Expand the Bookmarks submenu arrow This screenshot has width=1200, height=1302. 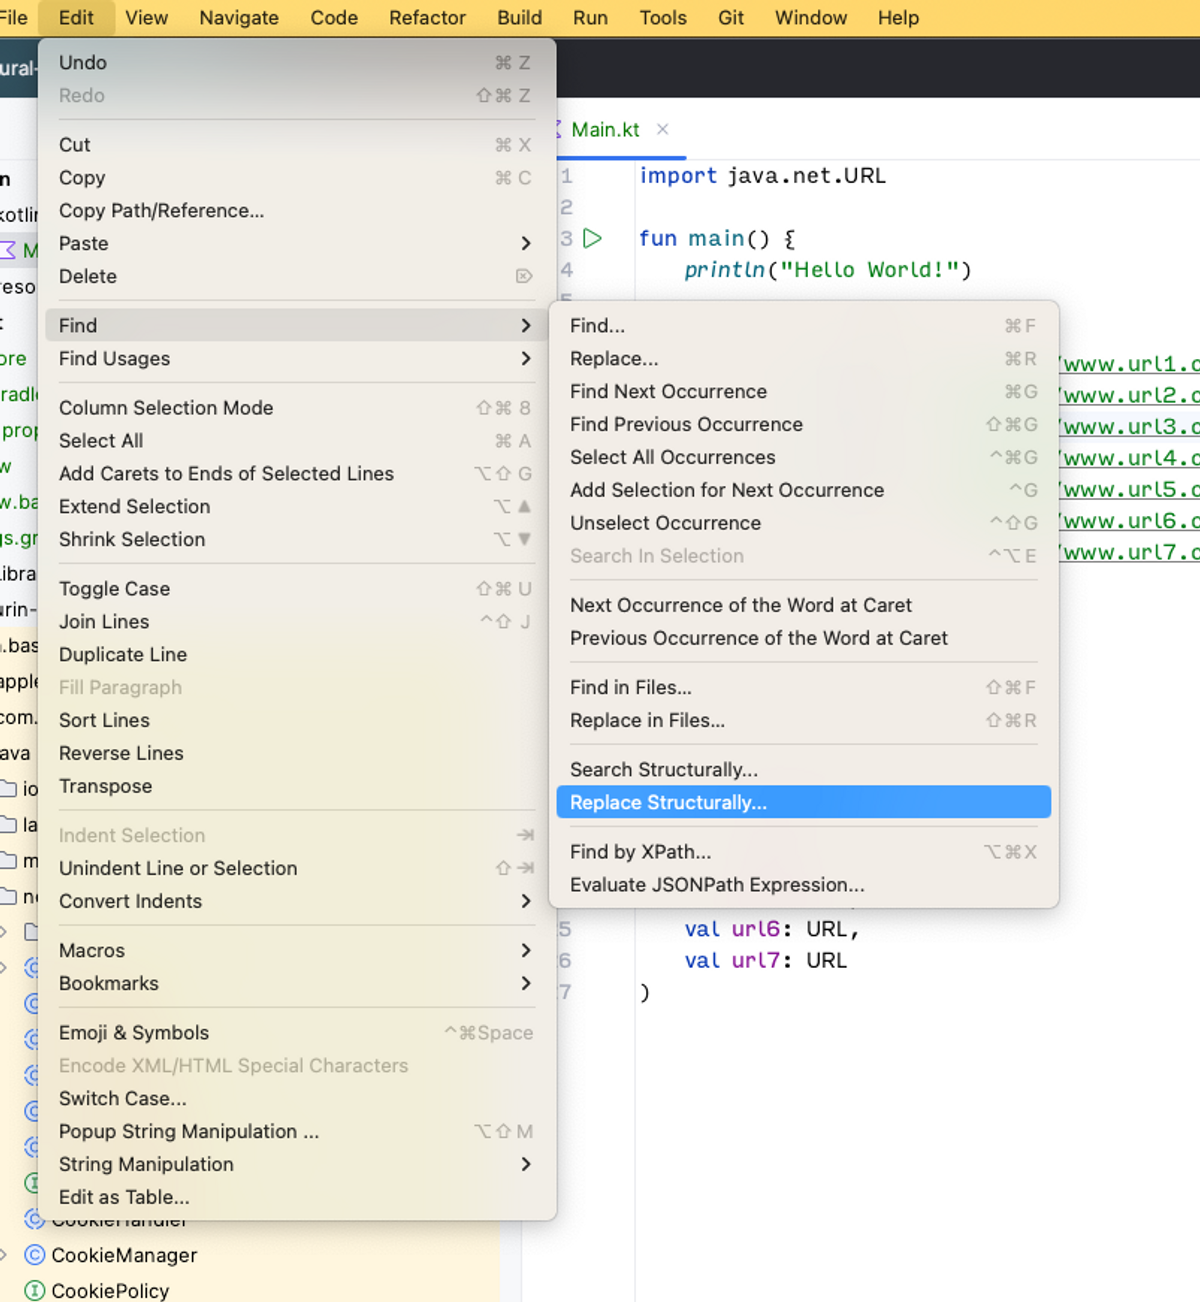[526, 983]
